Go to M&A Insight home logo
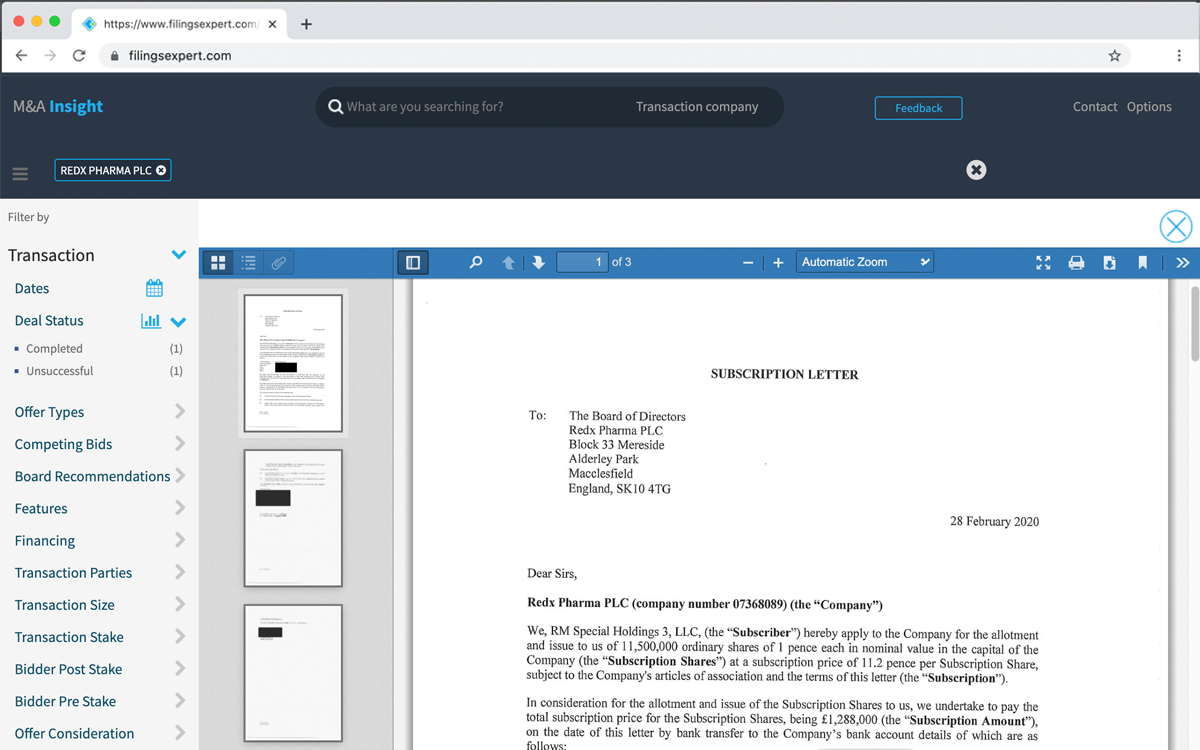1200x750 pixels. coord(58,107)
